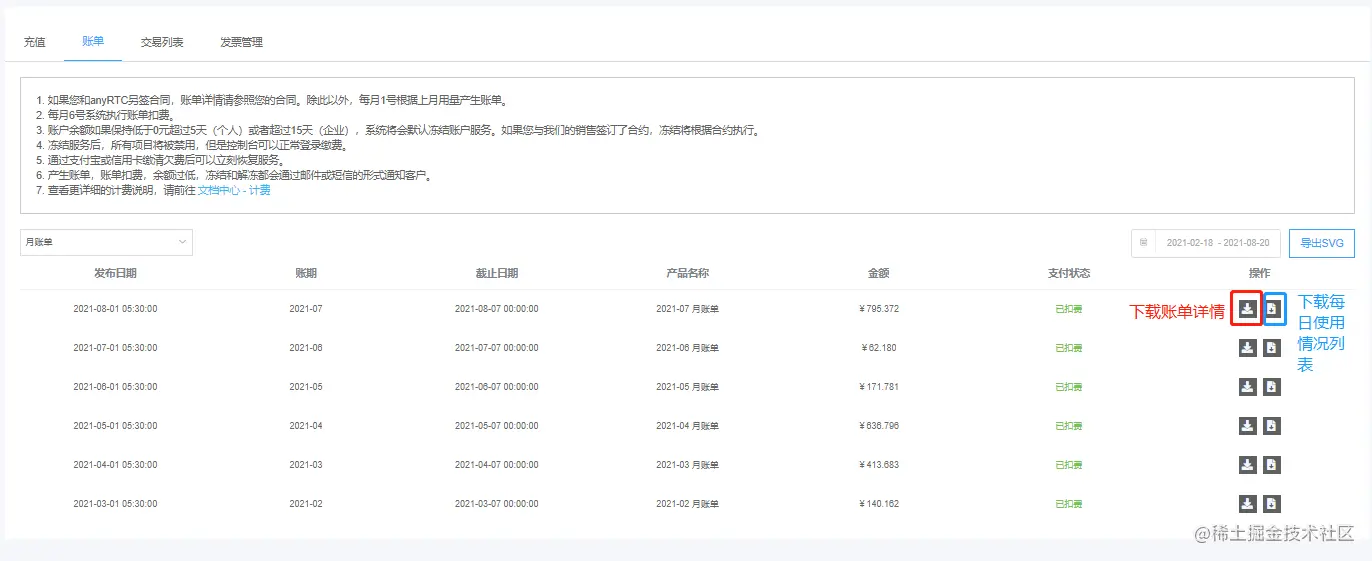This screenshot has height=561, width=1372.
Task: Click due date 2021-06-07 00:00:00
Action: click(x=497, y=387)
